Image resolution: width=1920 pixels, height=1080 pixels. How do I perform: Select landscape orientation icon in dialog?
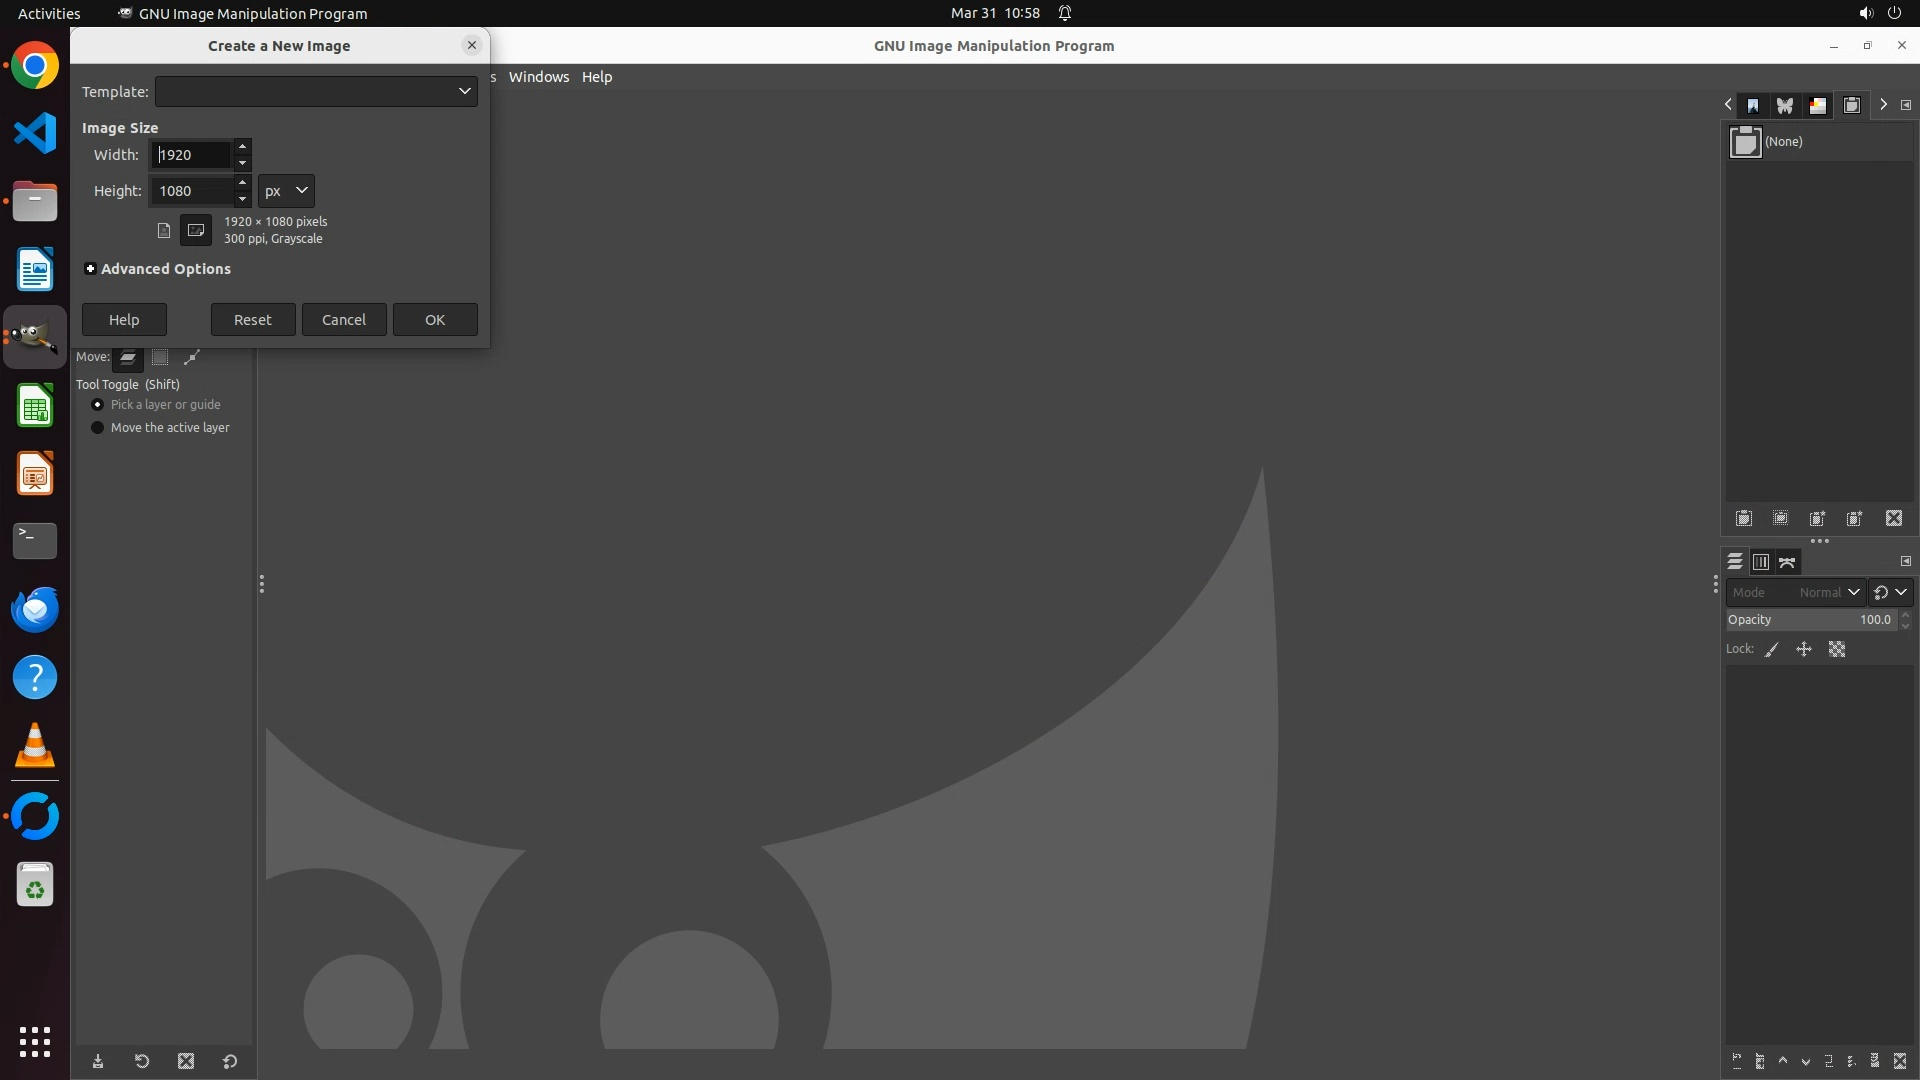(x=196, y=230)
